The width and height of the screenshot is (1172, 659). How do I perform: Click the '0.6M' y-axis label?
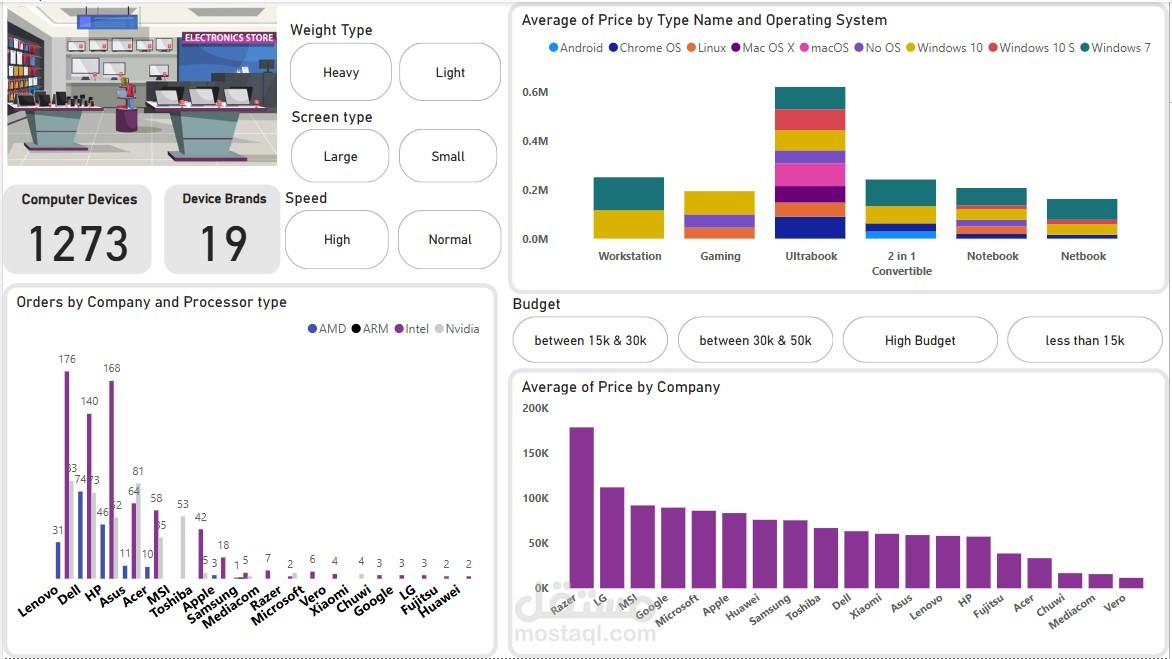click(x=535, y=92)
